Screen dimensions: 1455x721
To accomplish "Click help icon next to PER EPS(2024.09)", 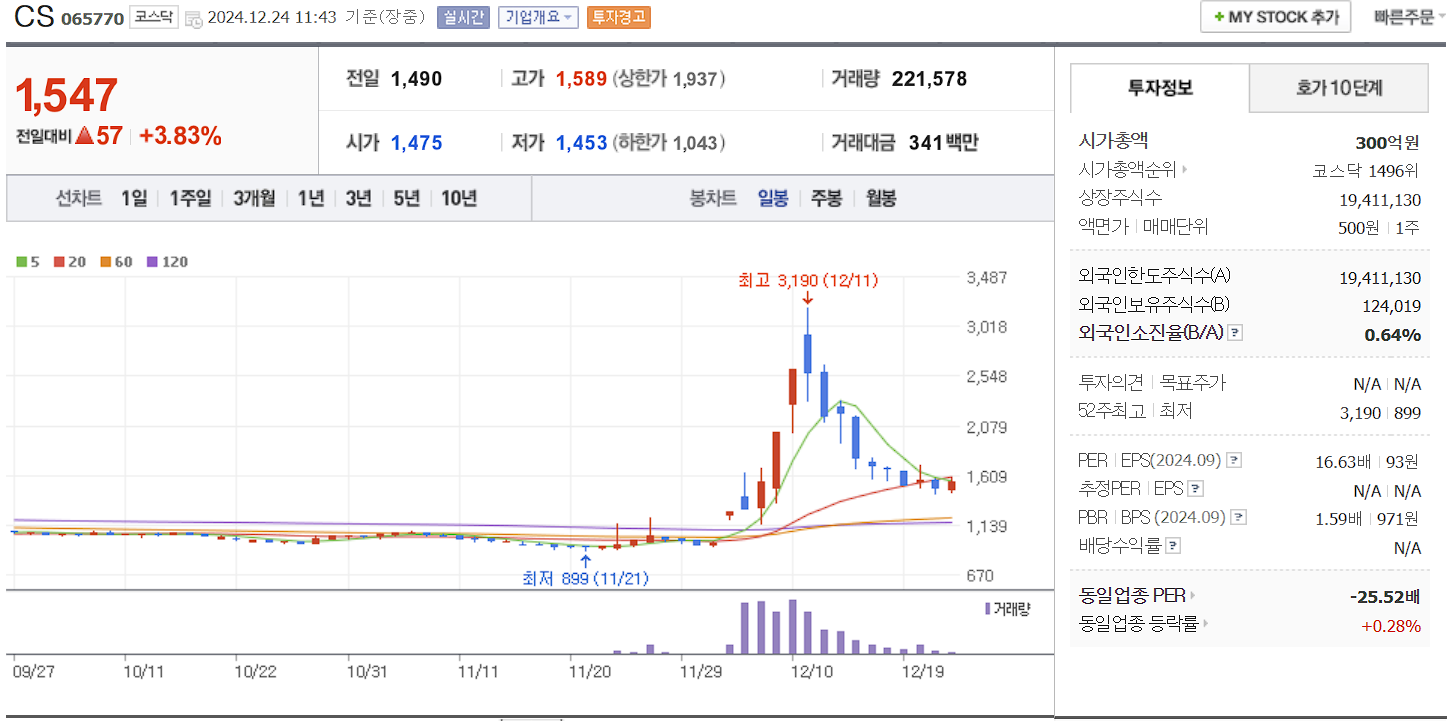I will pos(1234,461).
